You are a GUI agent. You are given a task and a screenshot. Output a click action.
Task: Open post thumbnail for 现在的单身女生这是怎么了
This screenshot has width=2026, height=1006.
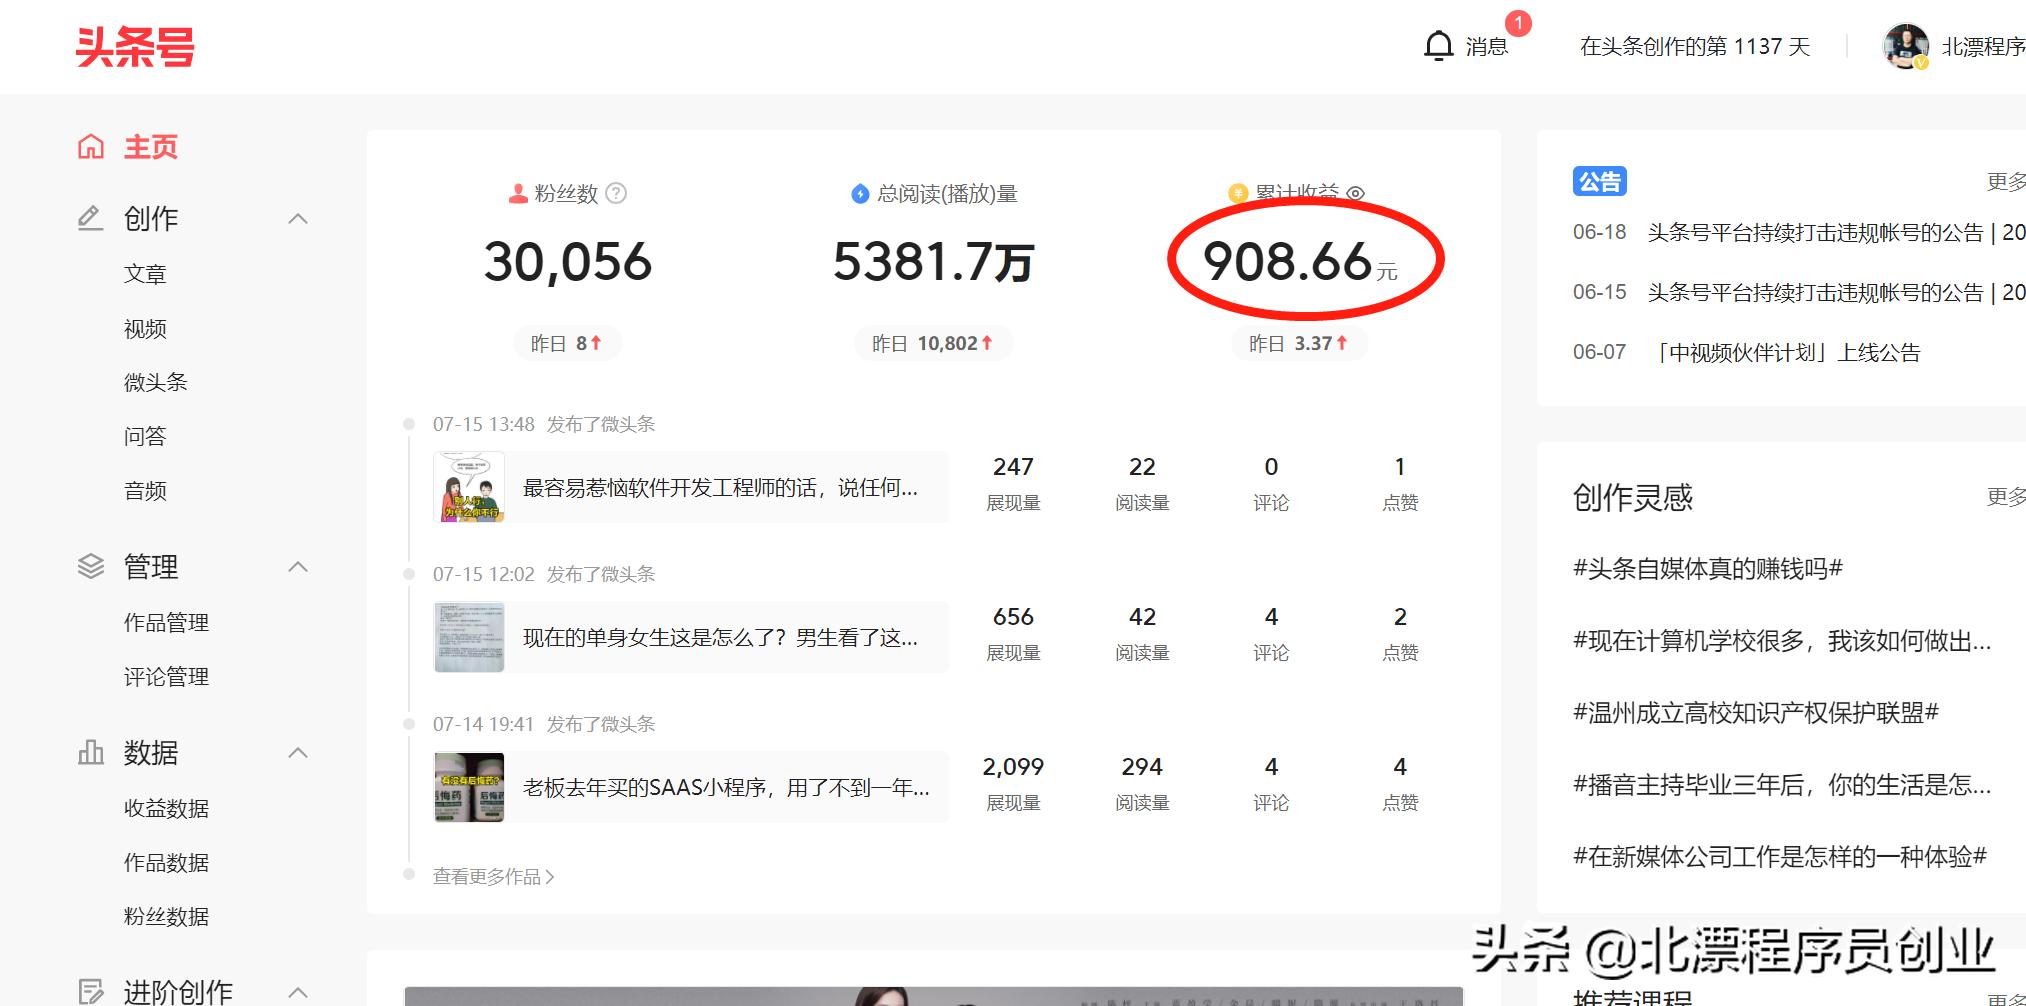coord(469,637)
